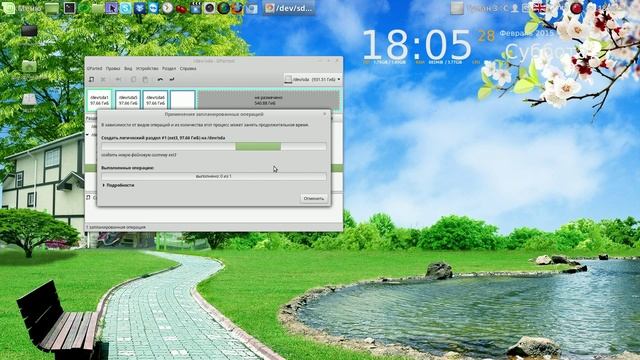
Task: Click the Resize/Move toolbar icon
Action: [x=119, y=80]
